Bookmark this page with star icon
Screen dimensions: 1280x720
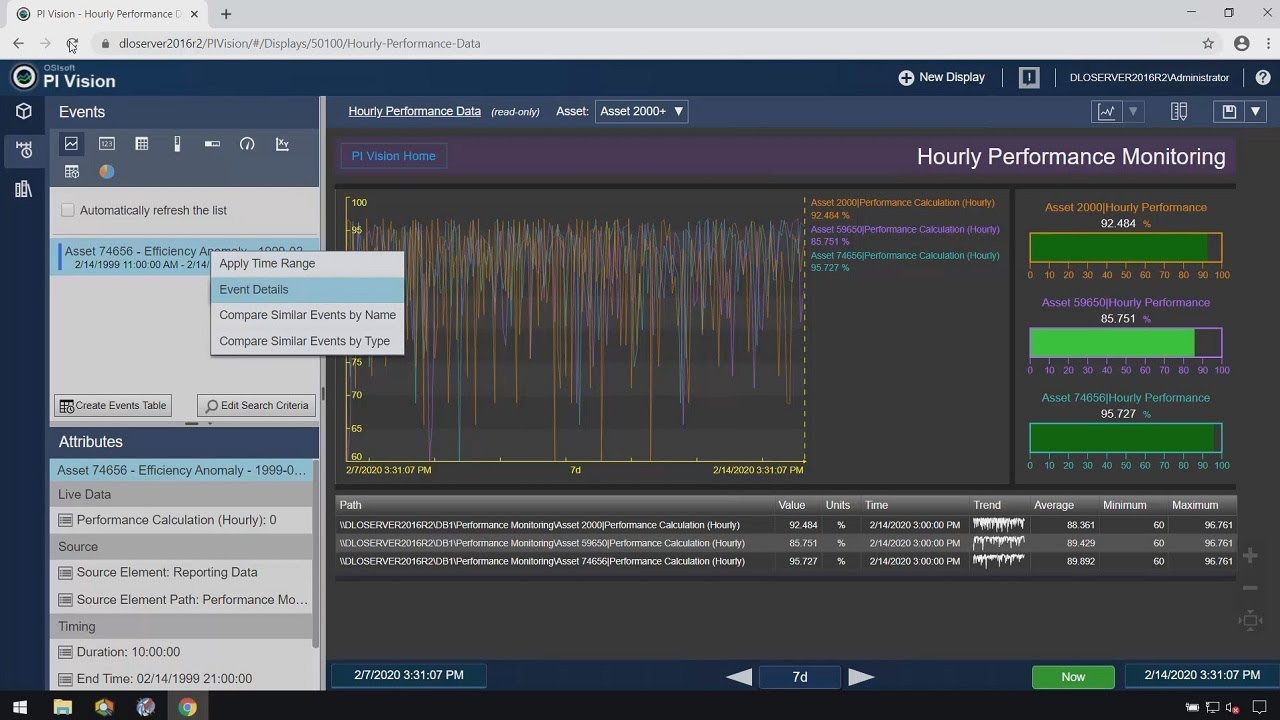[1208, 44]
